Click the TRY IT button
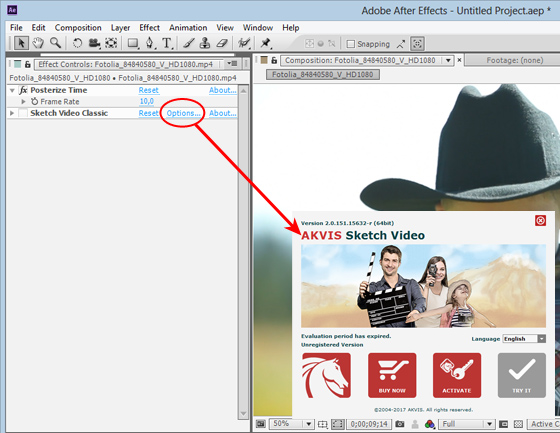 tap(522, 375)
